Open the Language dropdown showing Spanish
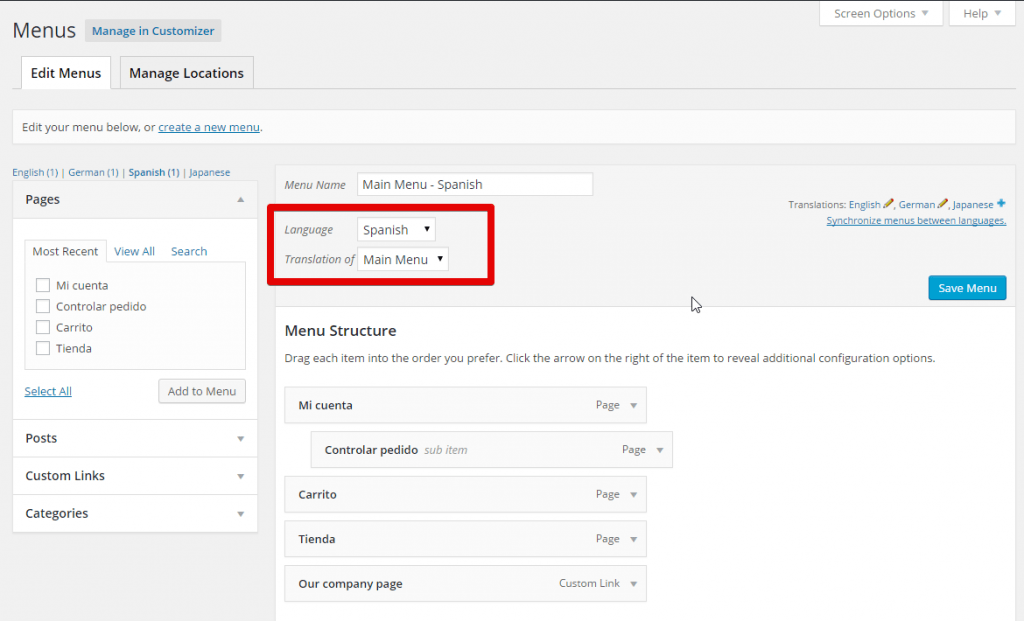The image size is (1024, 621). click(395, 229)
